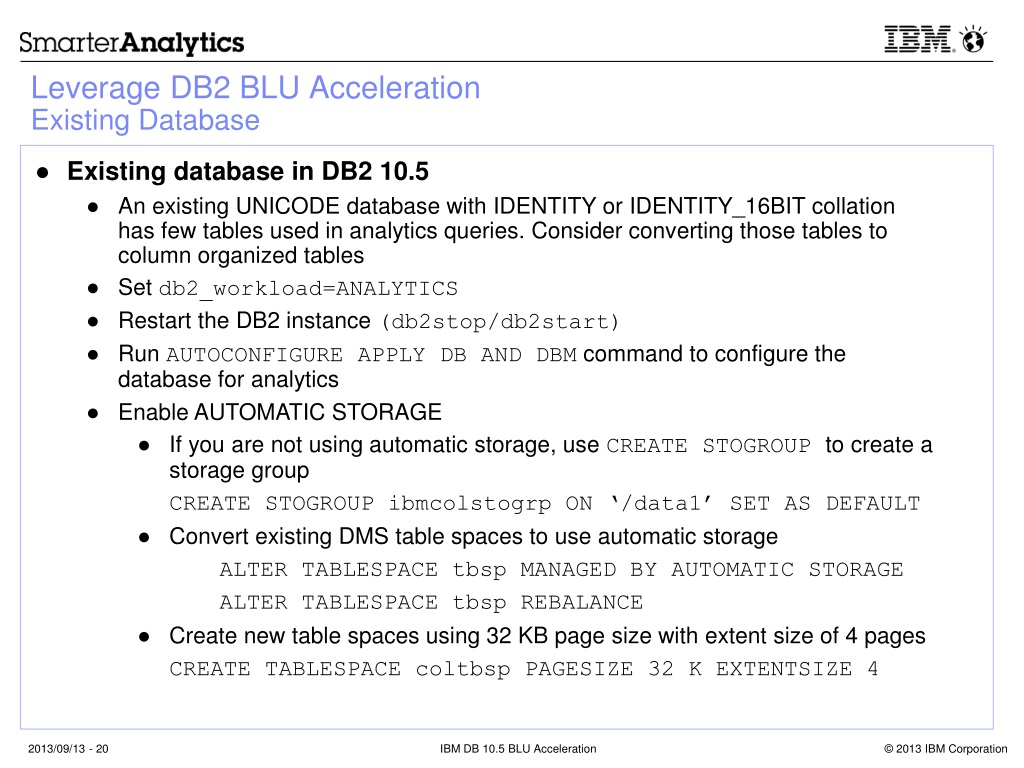The width and height of the screenshot is (1024, 768).
Task: Select 'ALTER TABLESPACE tbsp MANAGED BY AUTOMATIC STORAGE'
Action: click(562, 569)
